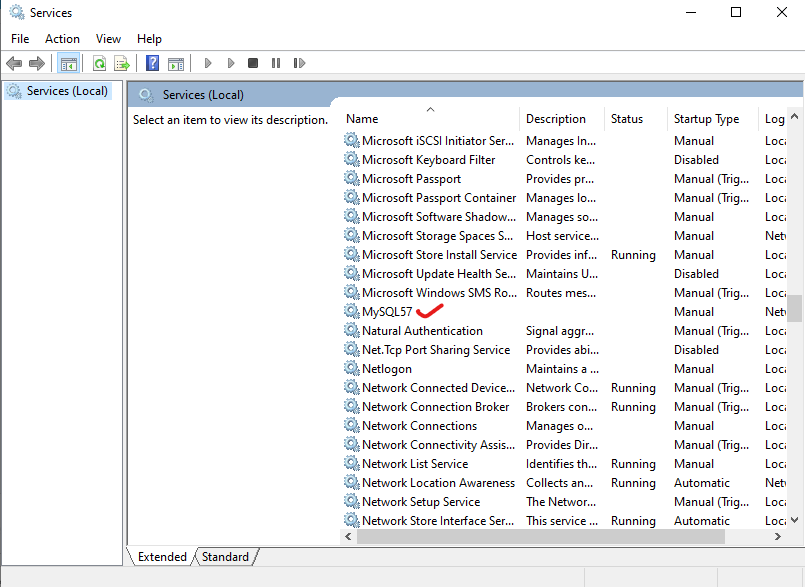Click gear icon in Services (Local) header
Viewport: 805px width, 587px height.
146,95
